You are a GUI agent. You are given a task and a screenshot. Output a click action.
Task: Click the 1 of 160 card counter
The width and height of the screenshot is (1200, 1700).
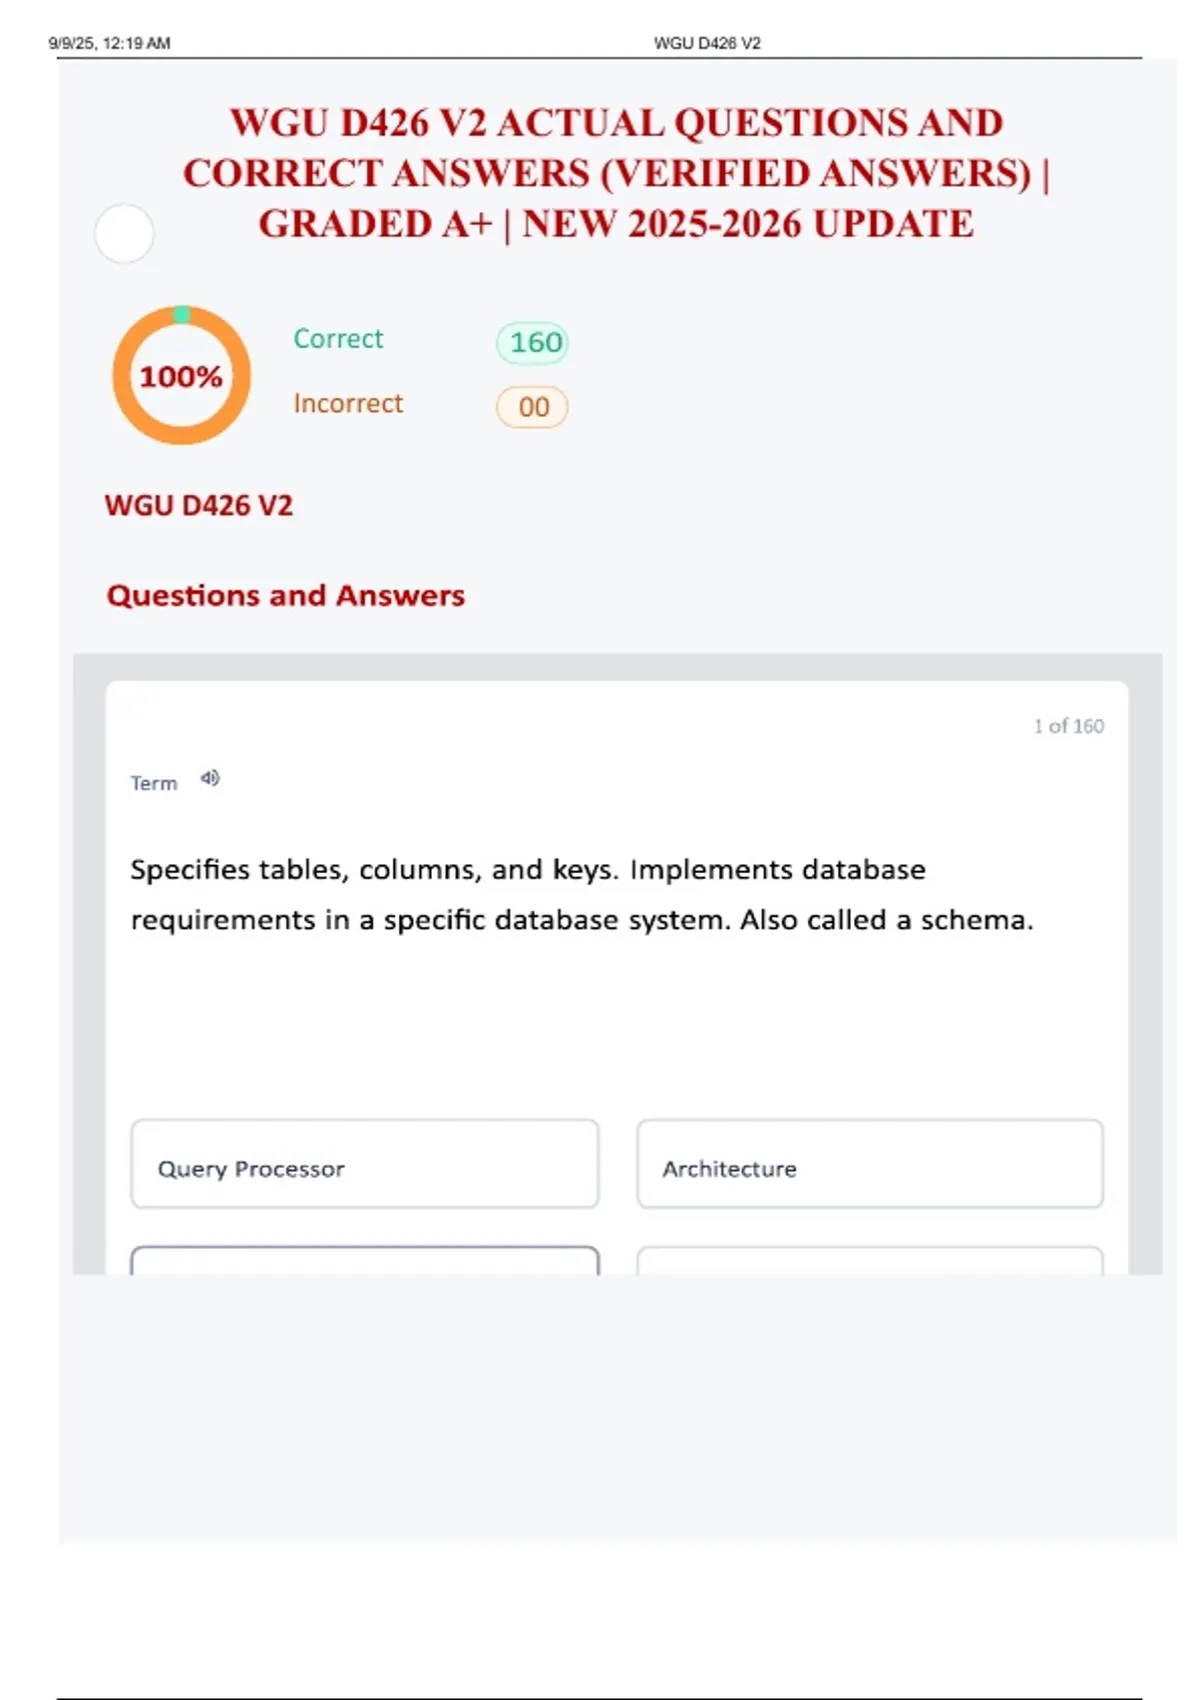click(1068, 726)
